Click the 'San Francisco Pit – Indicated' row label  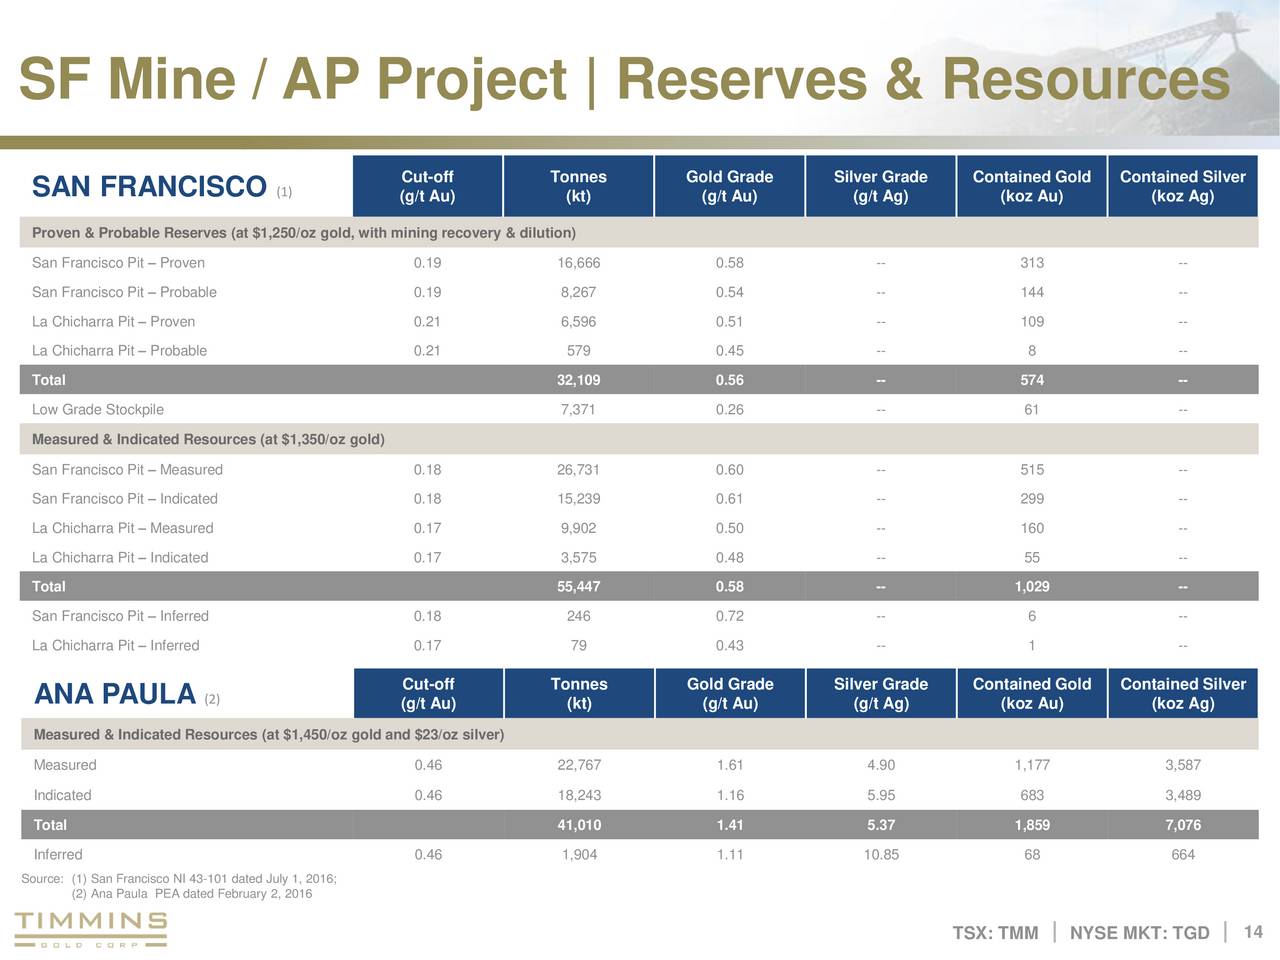coord(125,499)
